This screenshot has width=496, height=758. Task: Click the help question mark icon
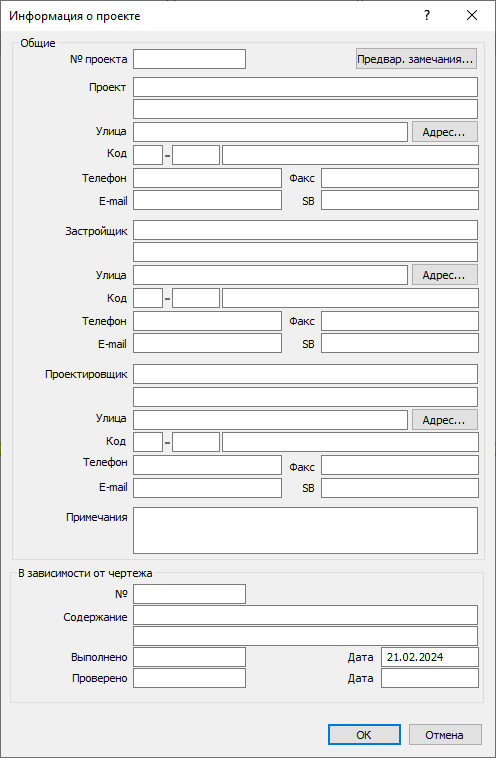pyautogui.click(x=427, y=15)
